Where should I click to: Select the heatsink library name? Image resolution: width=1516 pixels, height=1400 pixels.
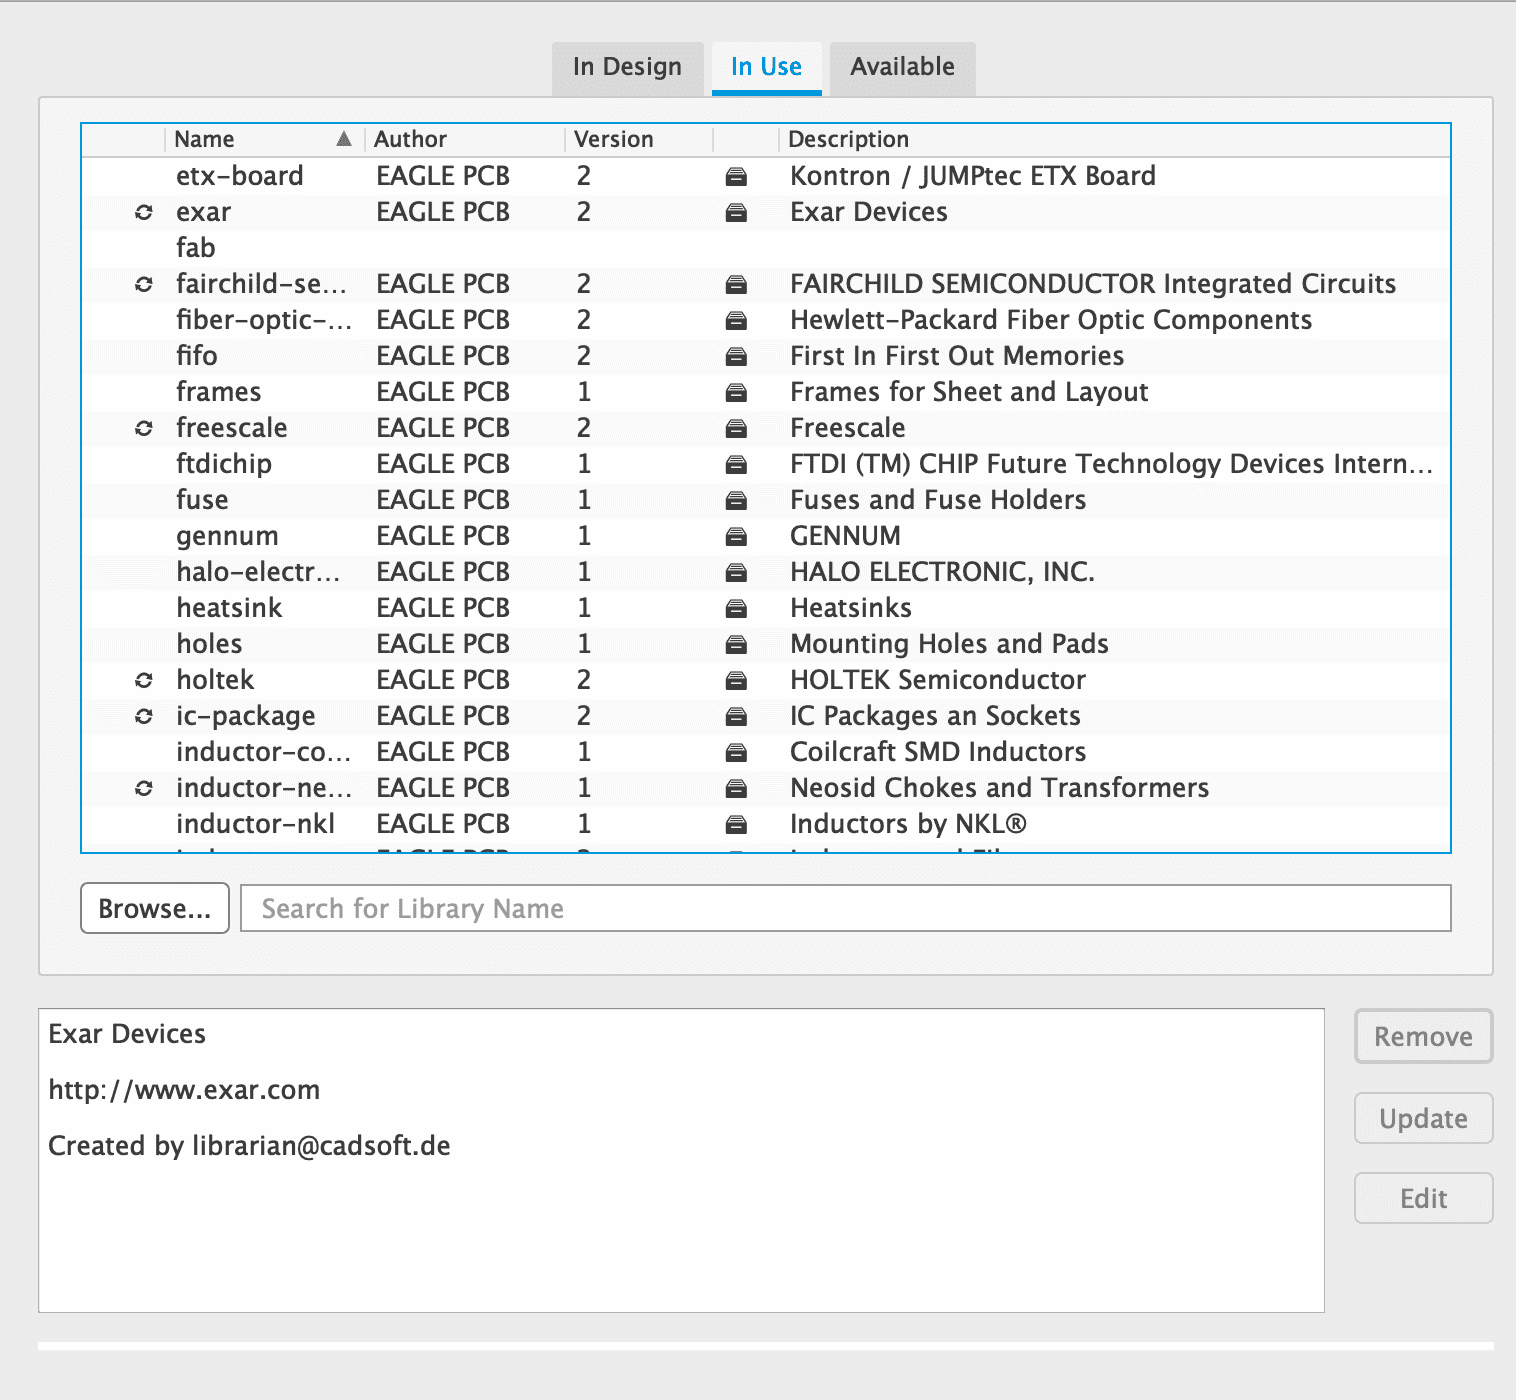(229, 608)
